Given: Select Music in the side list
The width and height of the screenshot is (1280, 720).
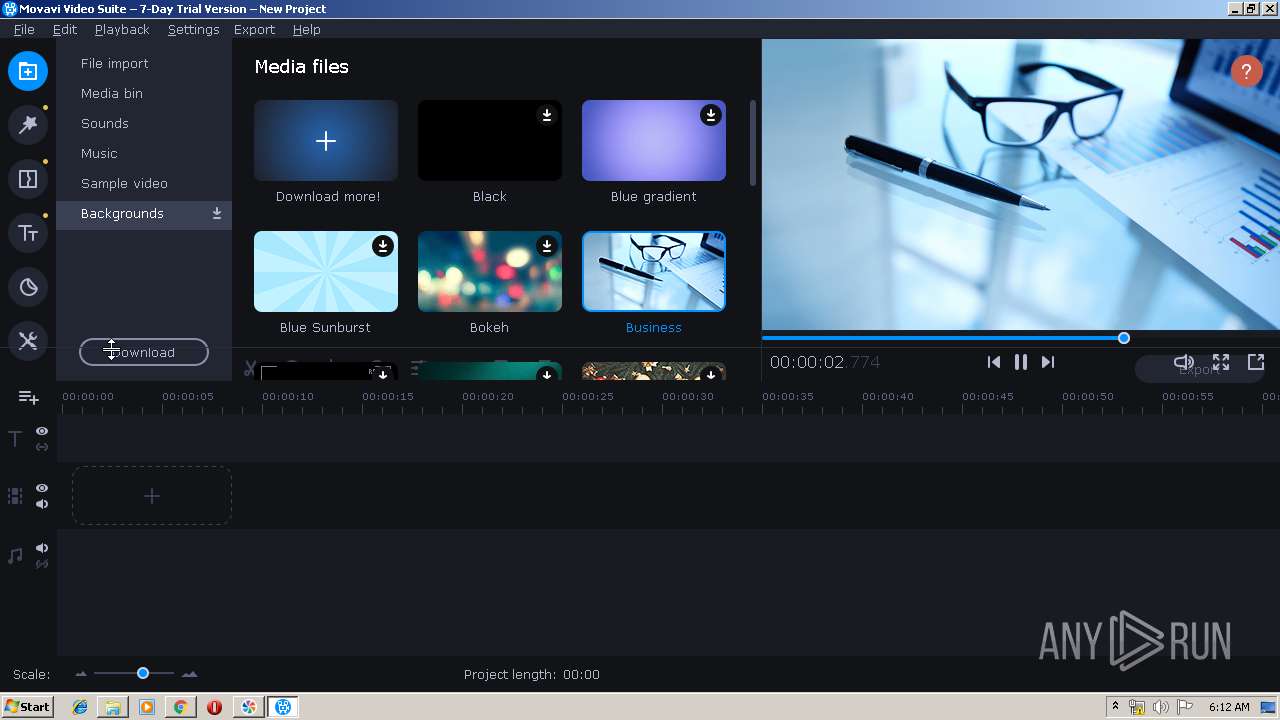Looking at the screenshot, I should 144,154.
